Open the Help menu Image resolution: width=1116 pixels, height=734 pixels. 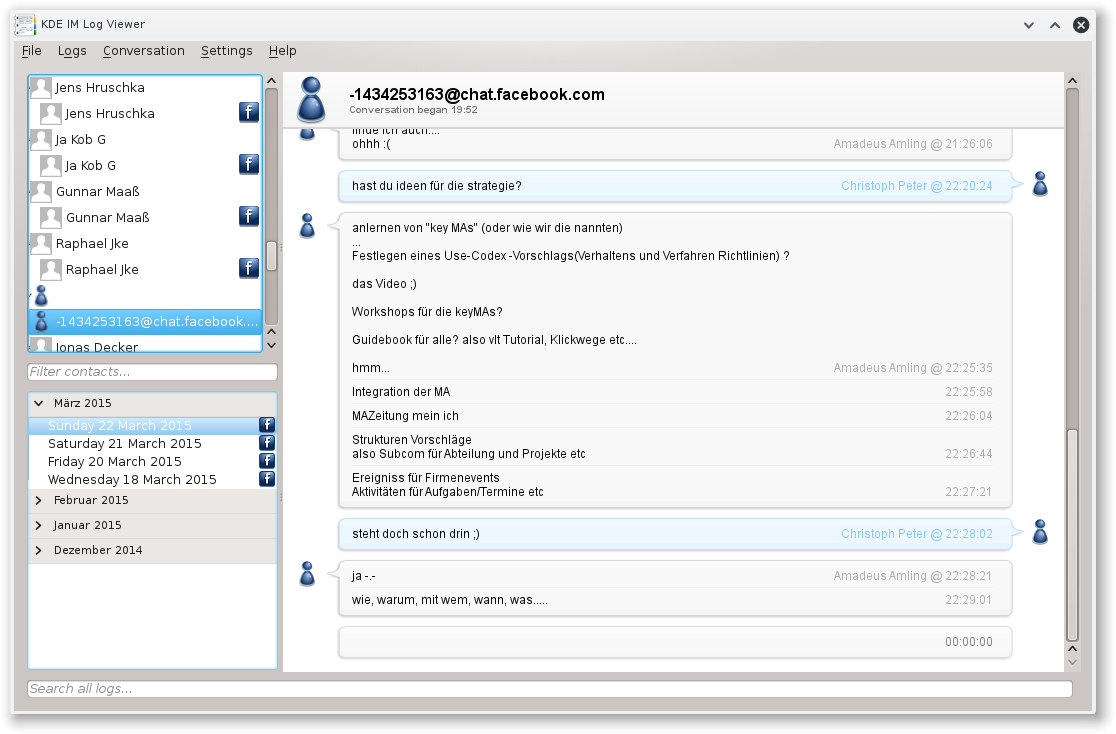283,51
